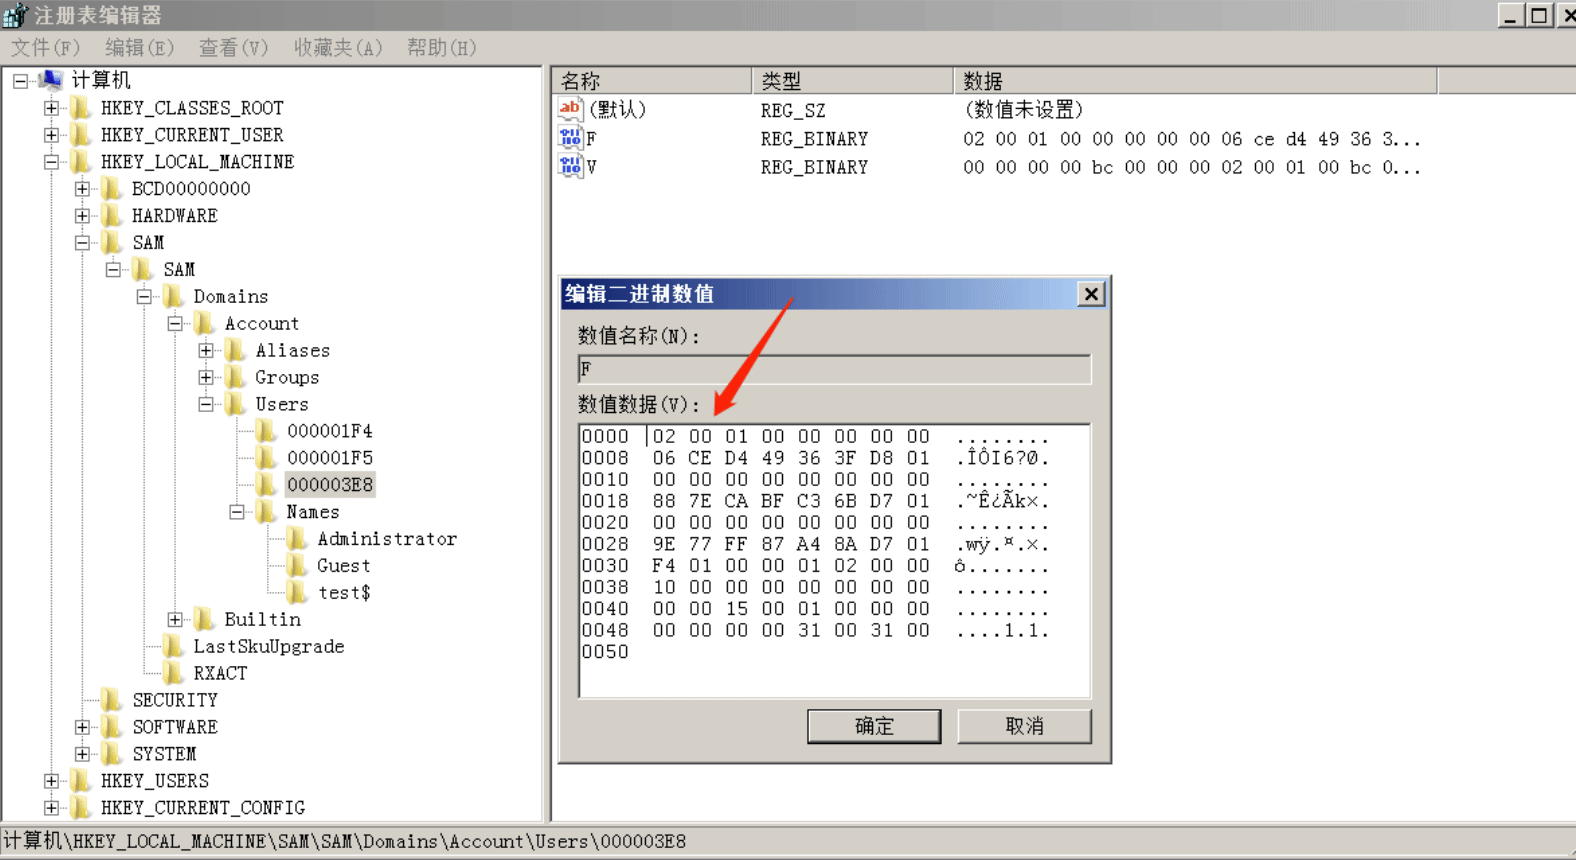Select the binary value F icon
This screenshot has height=860, width=1576.
point(570,138)
